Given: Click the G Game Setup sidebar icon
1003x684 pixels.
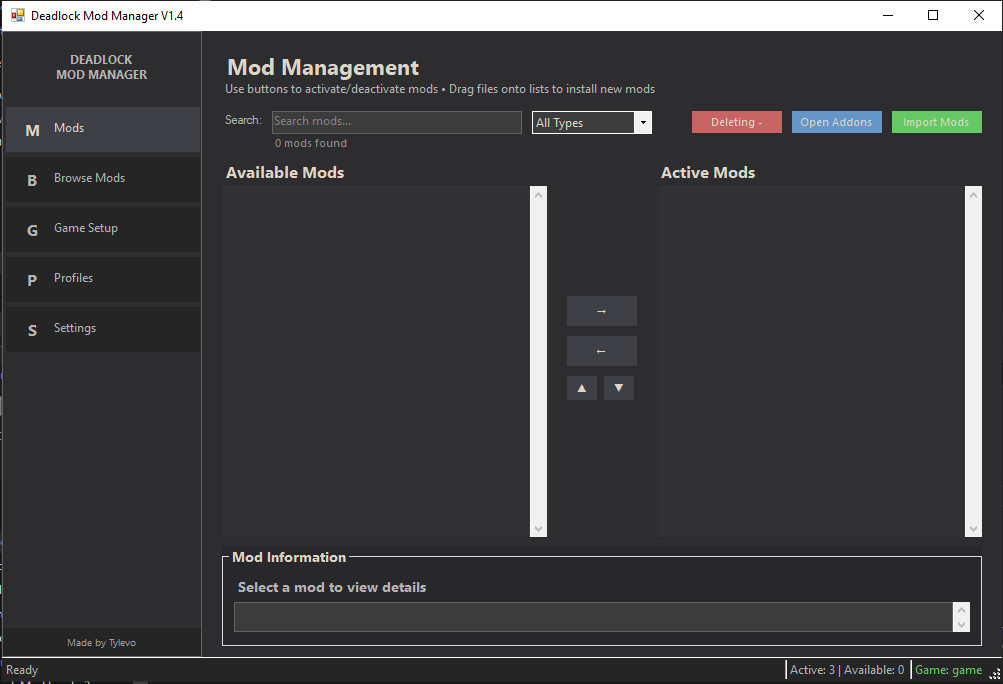Looking at the screenshot, I should [31, 228].
